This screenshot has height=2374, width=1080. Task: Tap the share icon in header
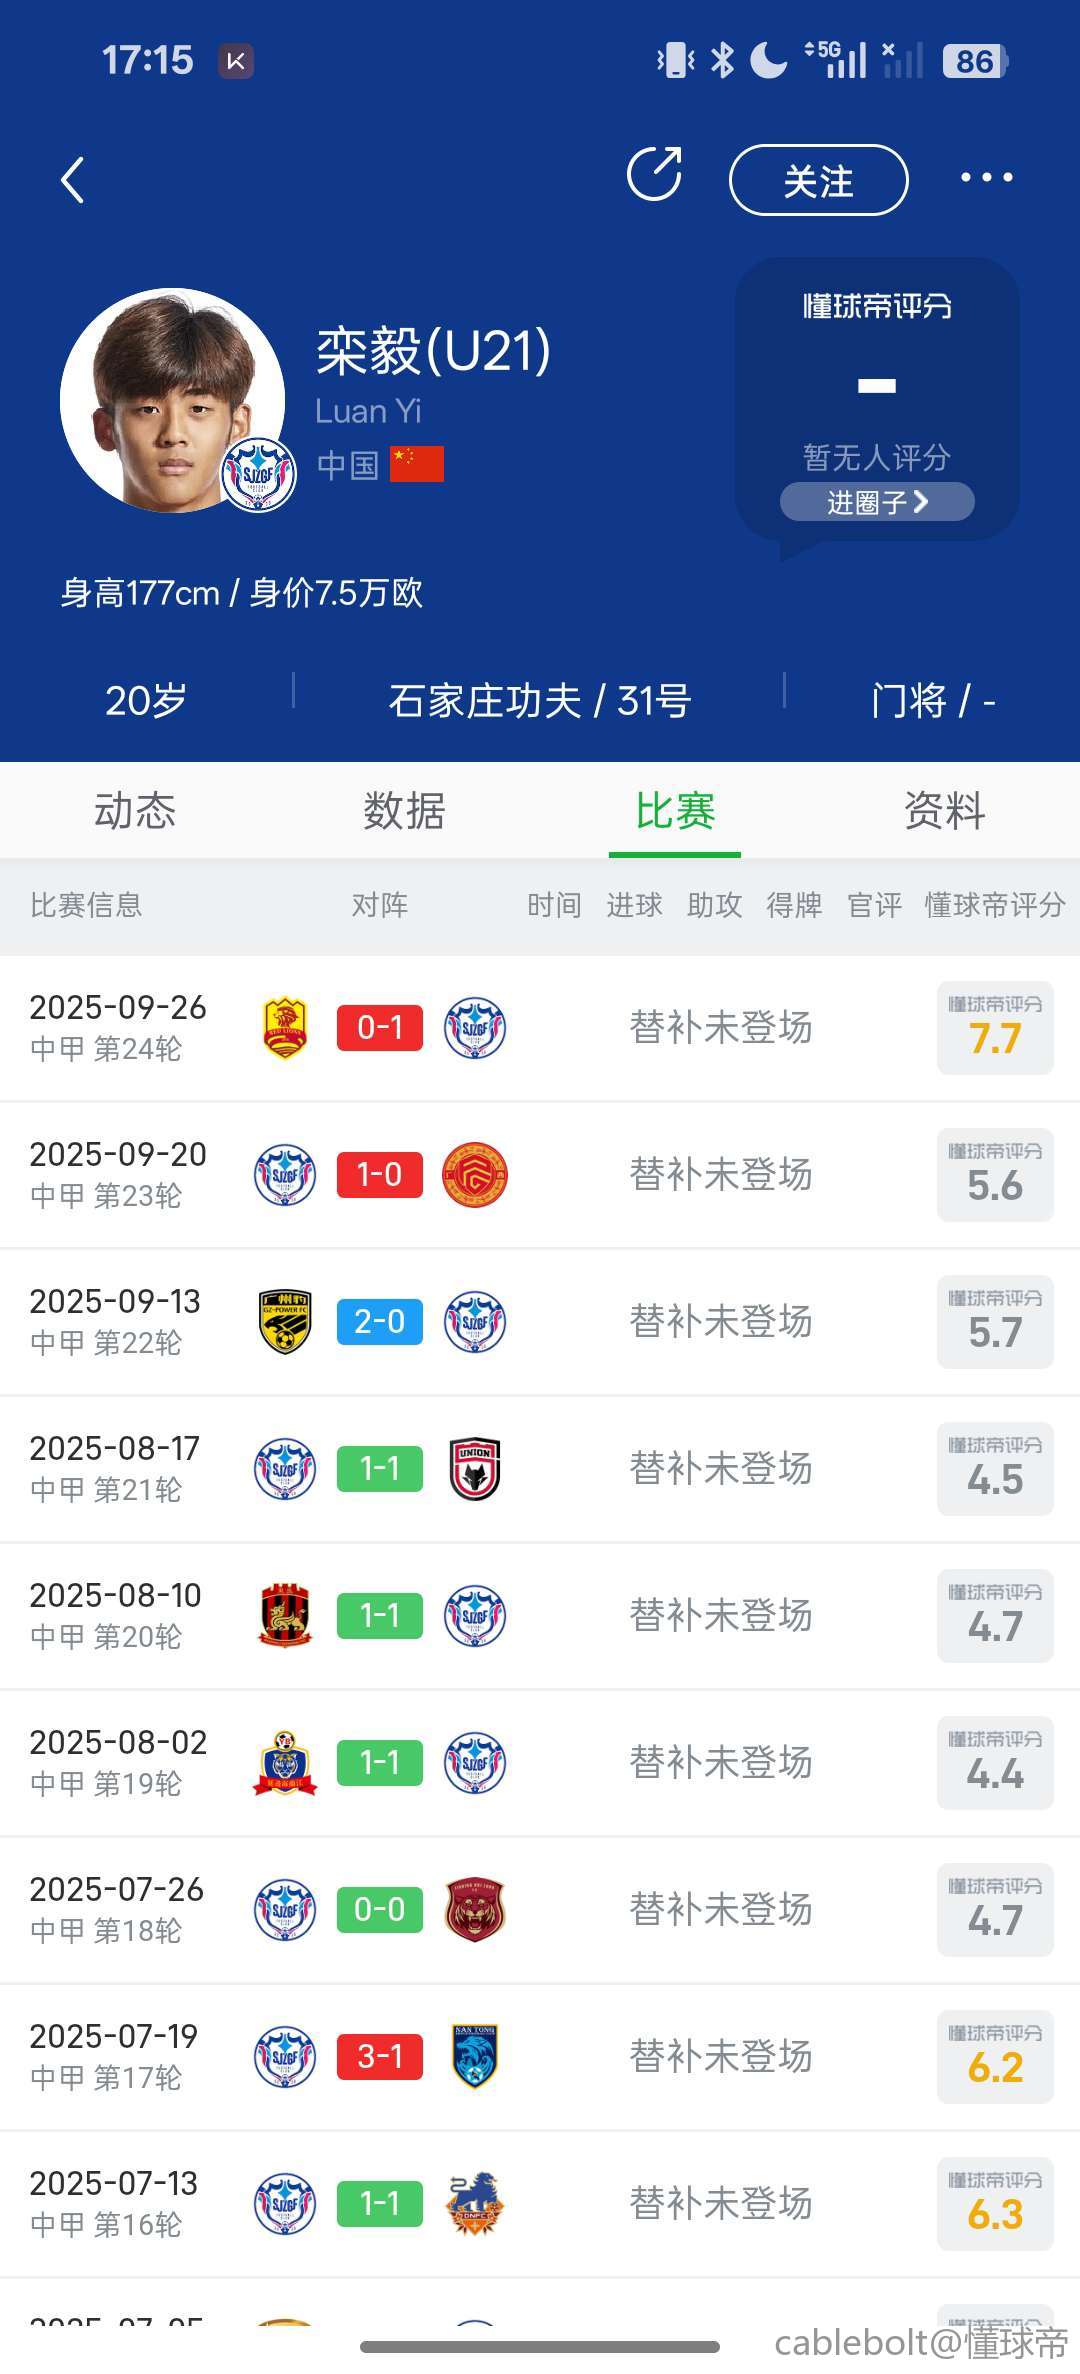point(655,175)
